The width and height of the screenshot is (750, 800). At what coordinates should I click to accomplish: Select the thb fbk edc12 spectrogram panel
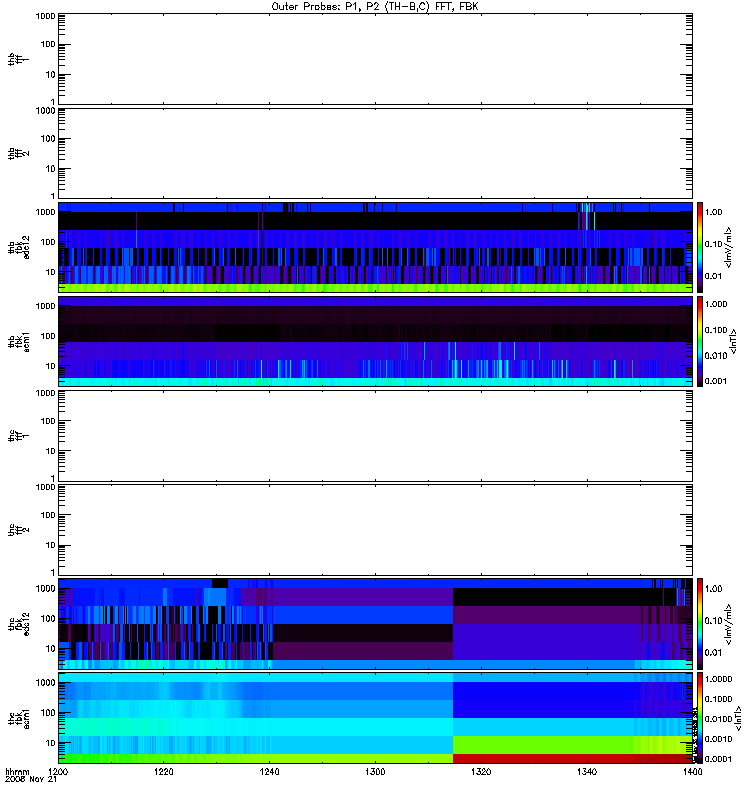tap(375, 246)
